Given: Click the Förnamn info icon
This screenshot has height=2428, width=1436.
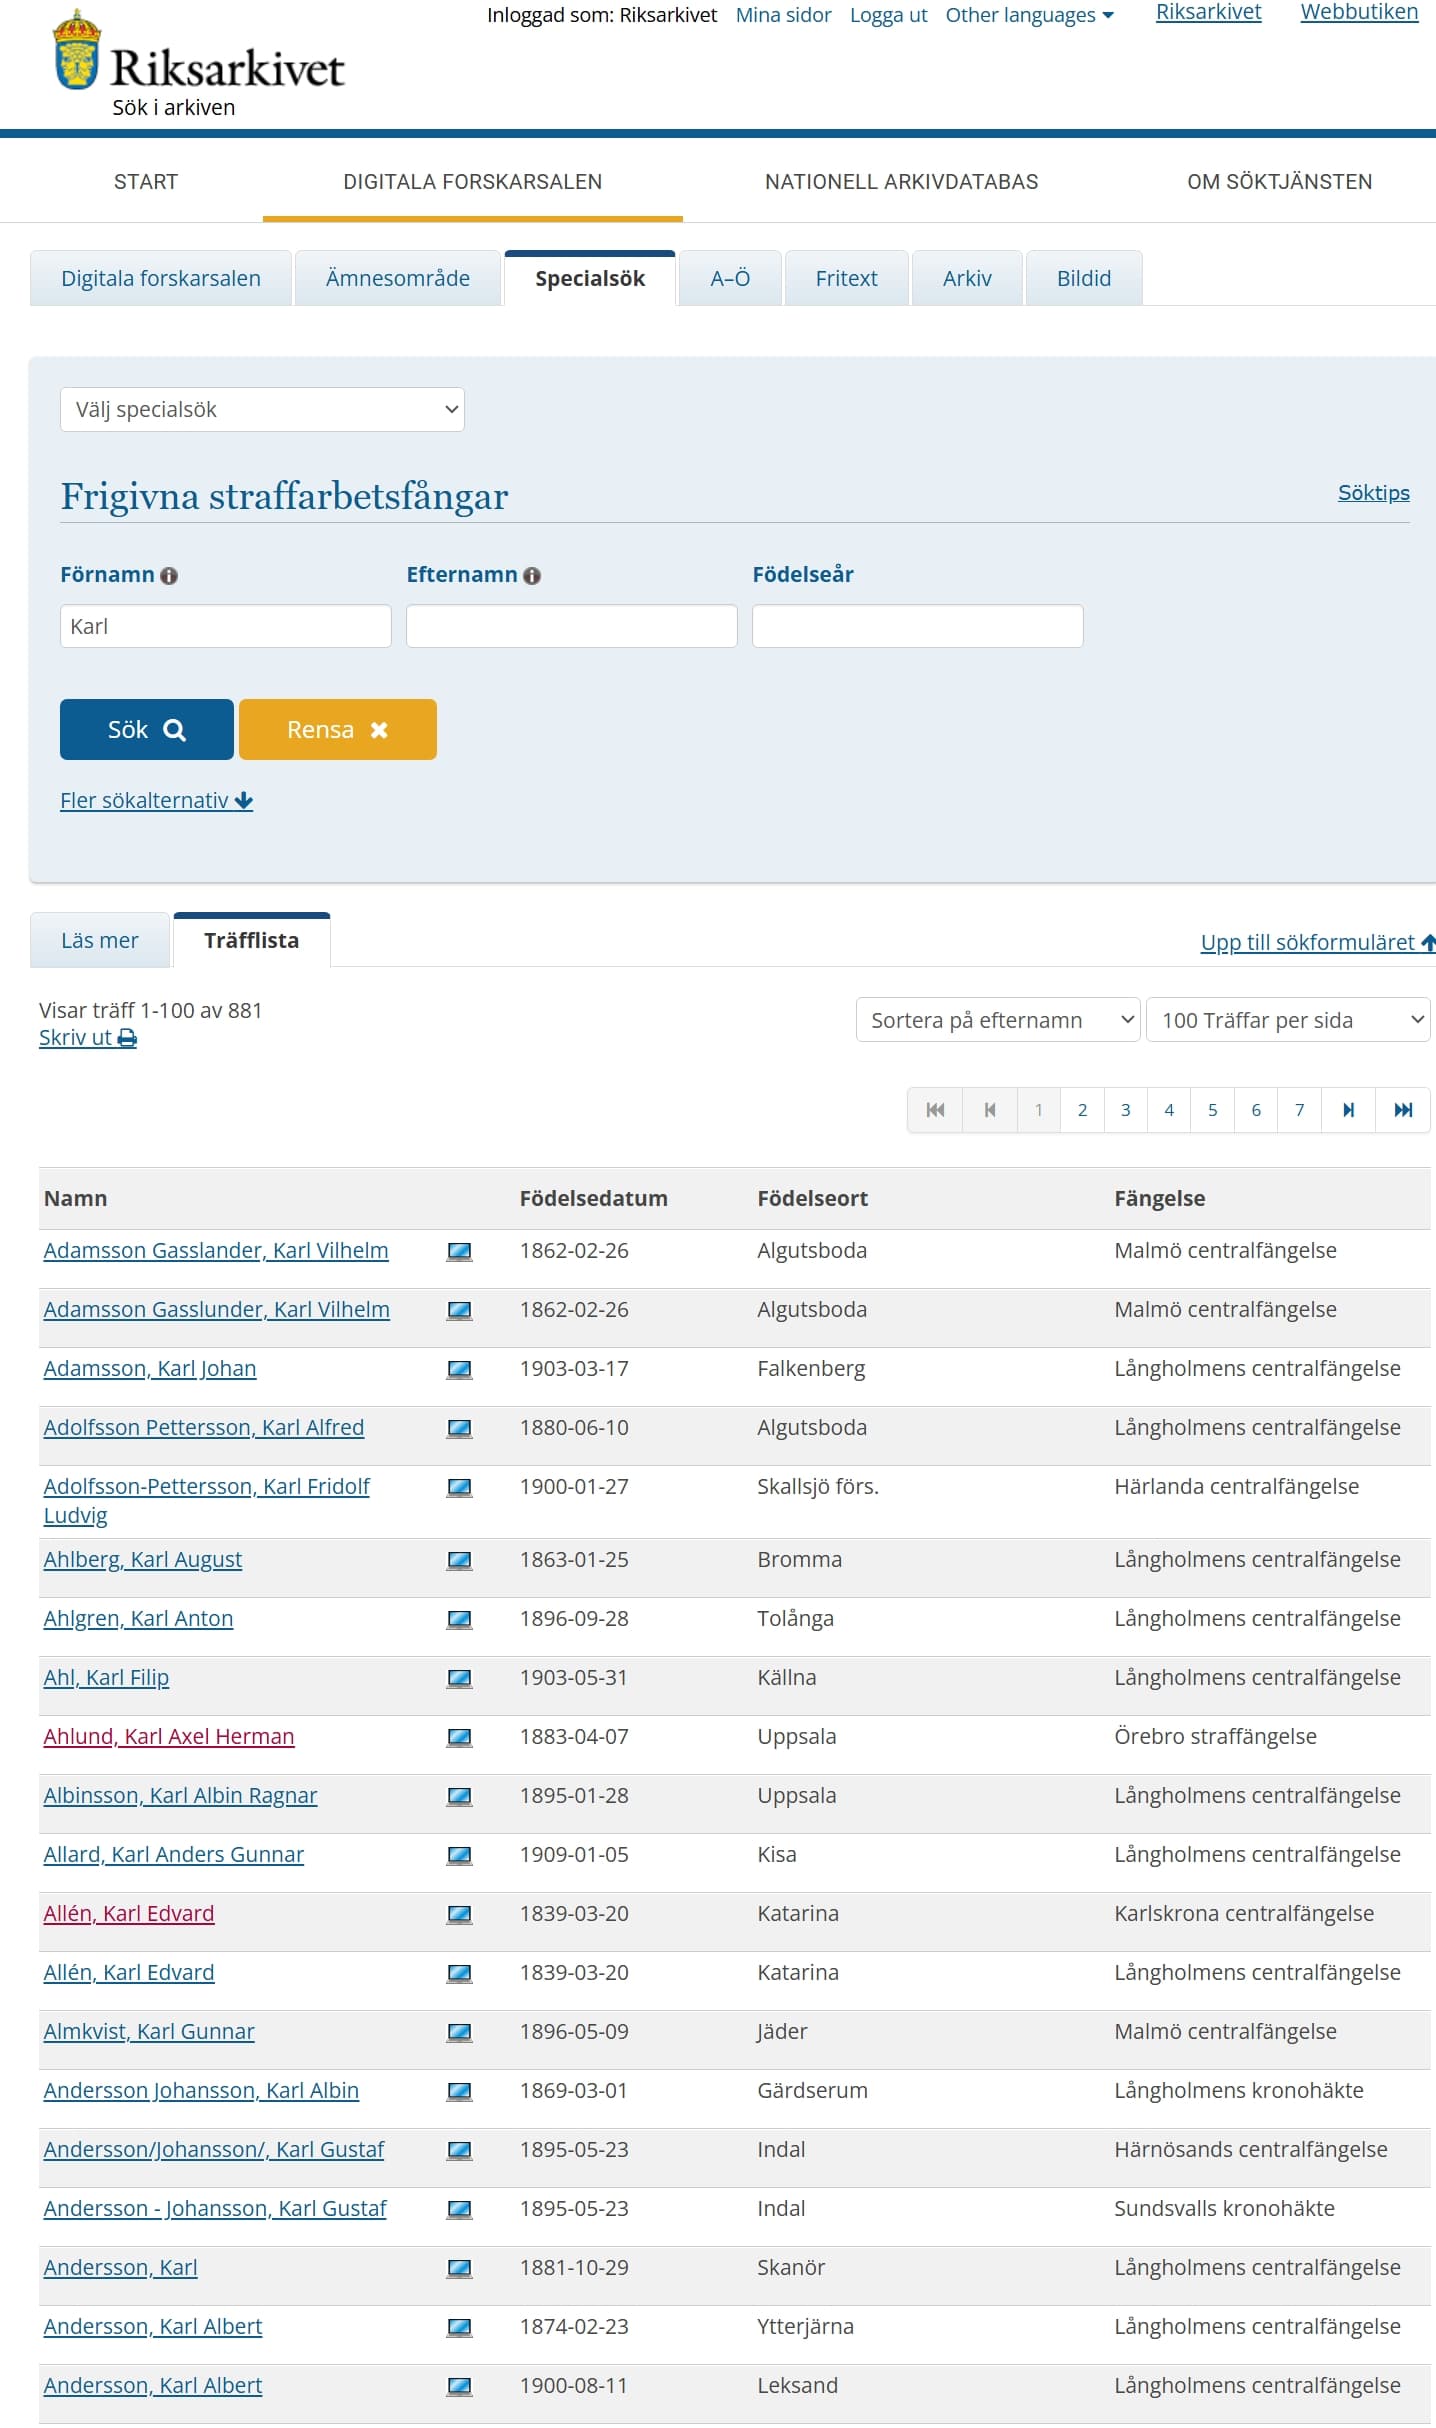Looking at the screenshot, I should click(x=169, y=576).
